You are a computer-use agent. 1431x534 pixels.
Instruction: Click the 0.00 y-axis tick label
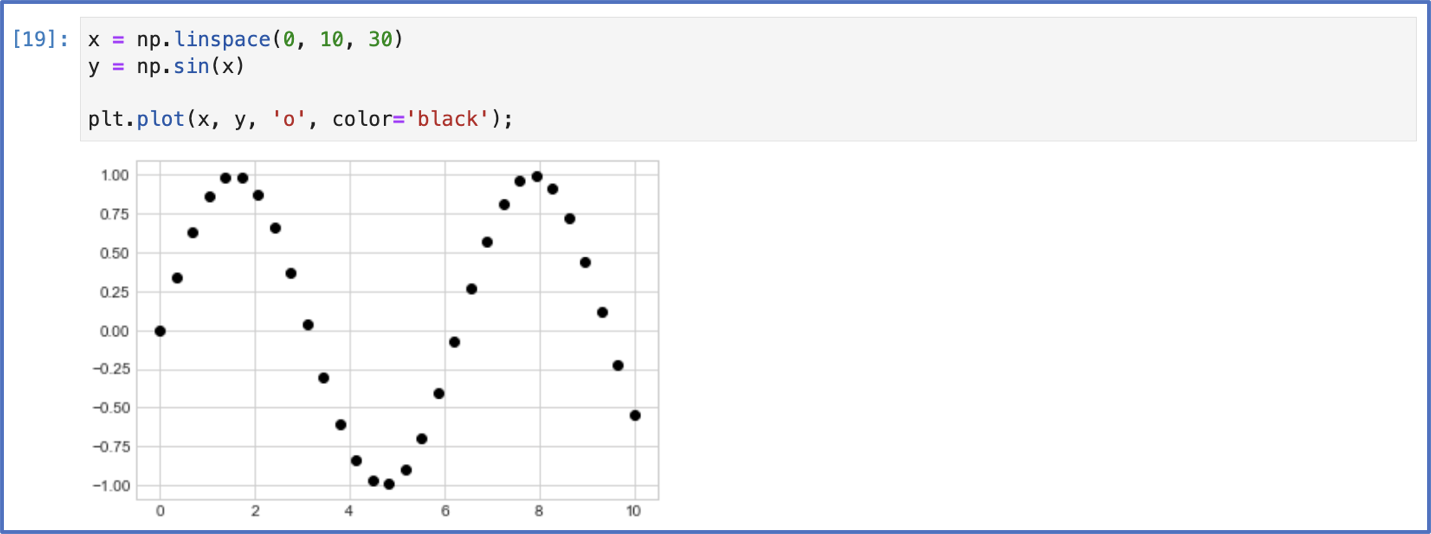click(x=114, y=331)
